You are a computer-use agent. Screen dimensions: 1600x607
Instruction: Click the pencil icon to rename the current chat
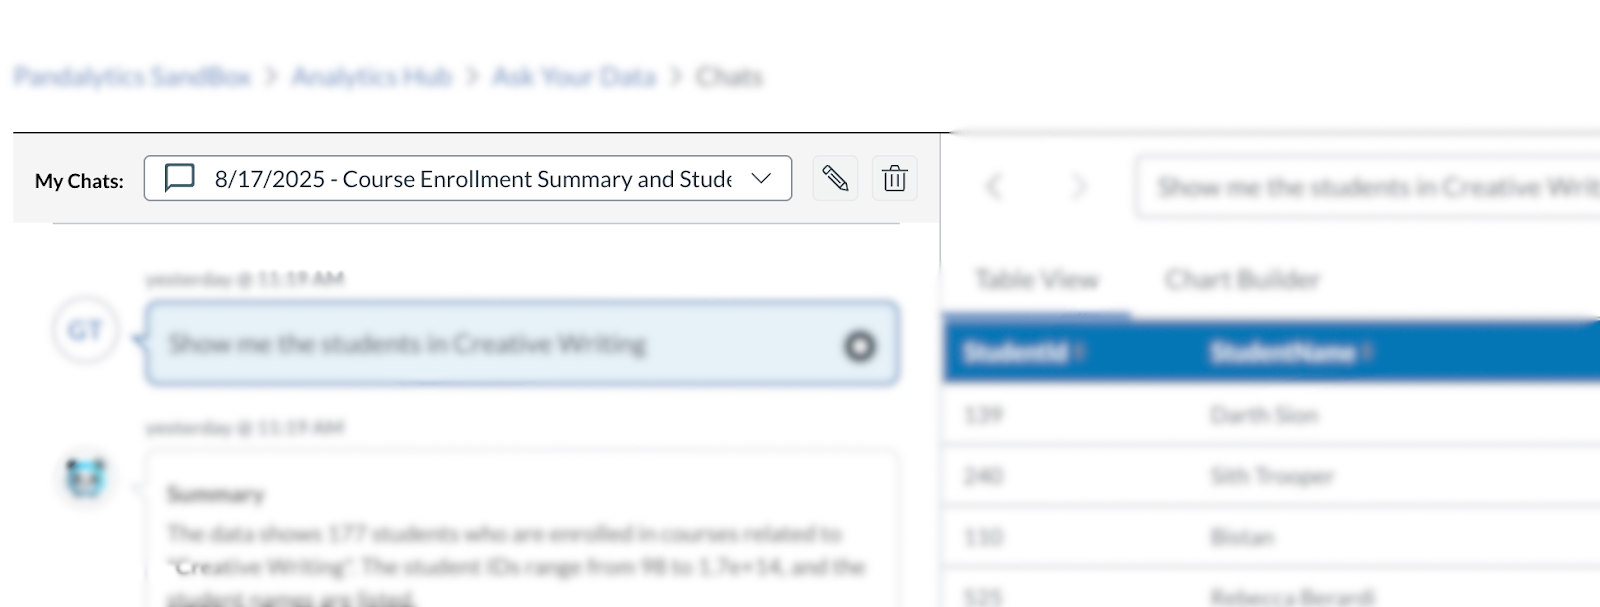point(835,178)
